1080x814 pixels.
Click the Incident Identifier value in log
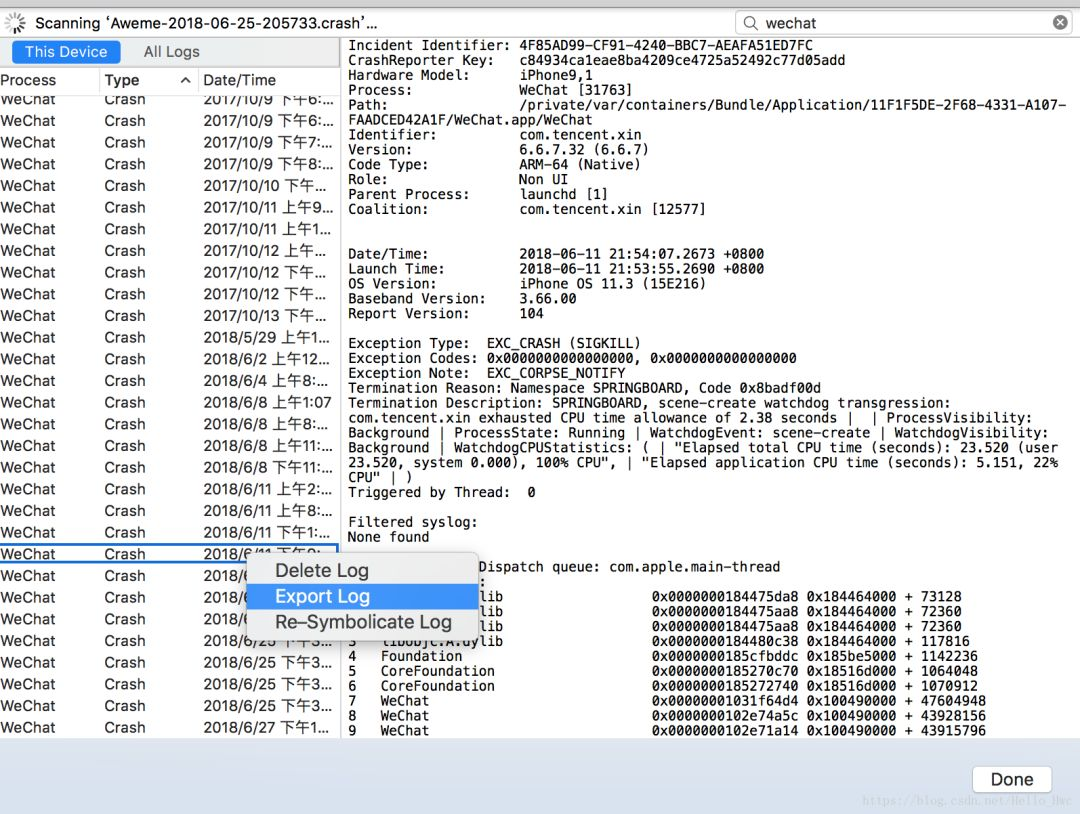pos(665,45)
